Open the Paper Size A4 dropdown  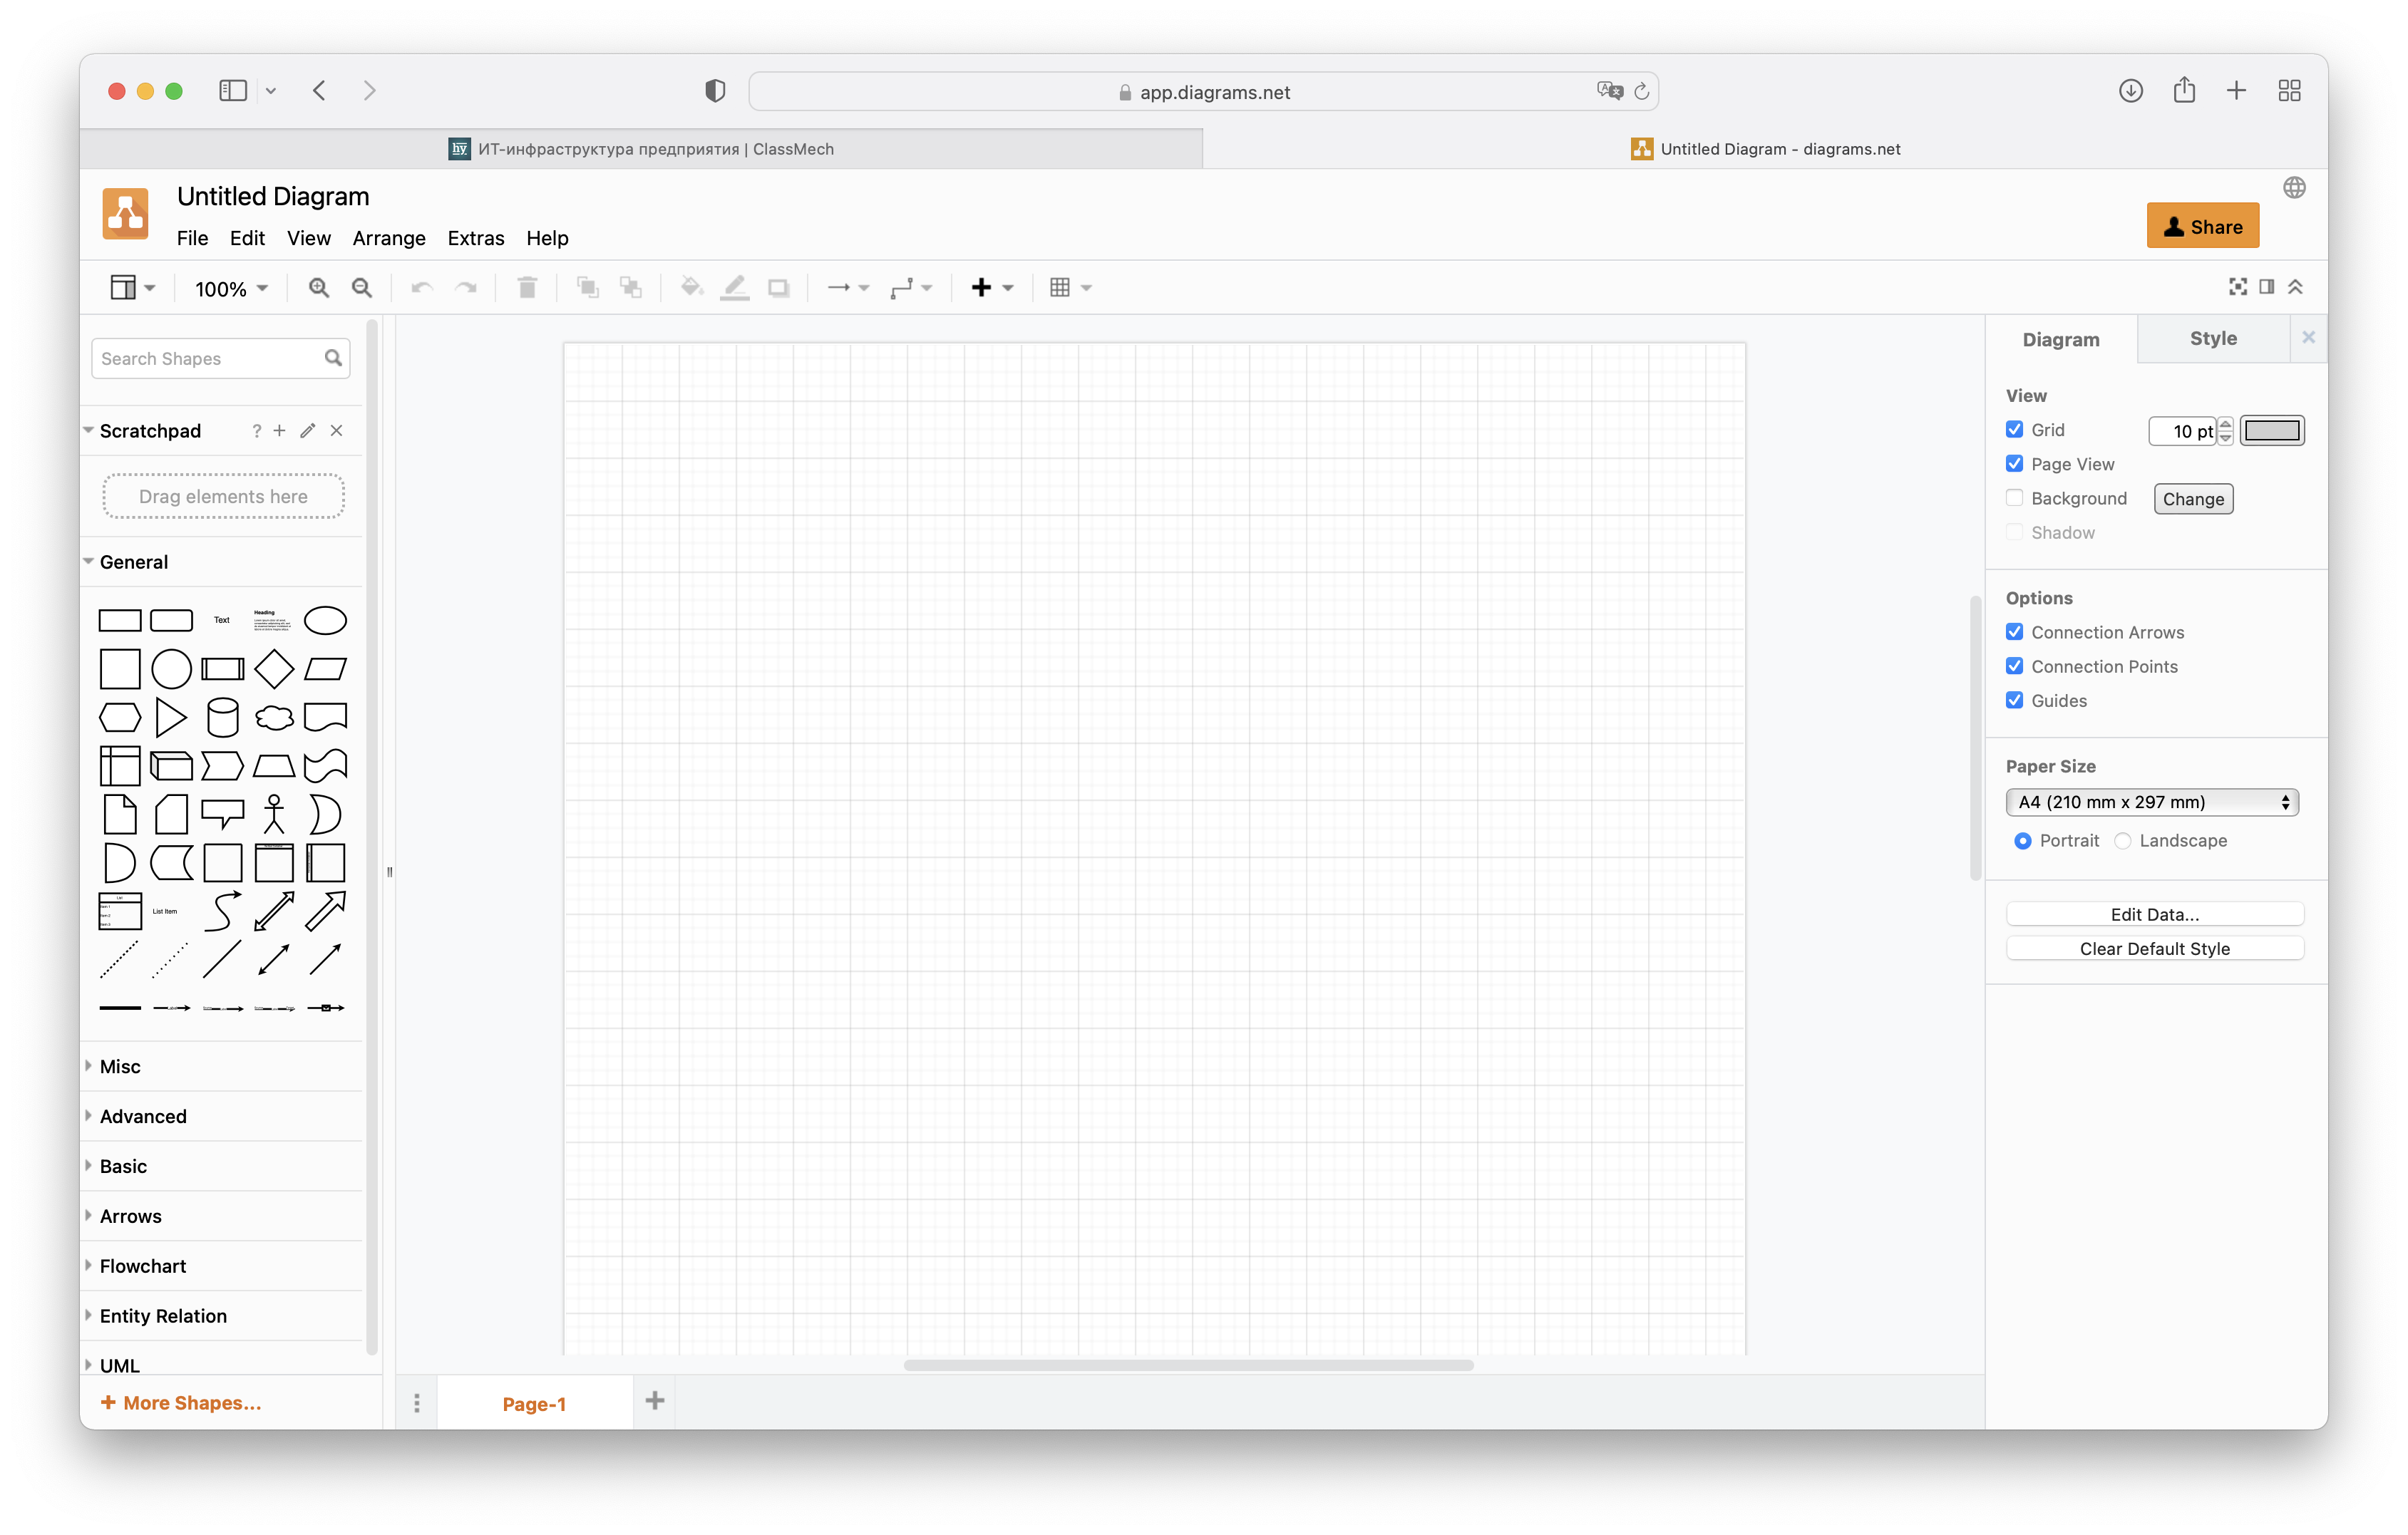[x=2152, y=802]
